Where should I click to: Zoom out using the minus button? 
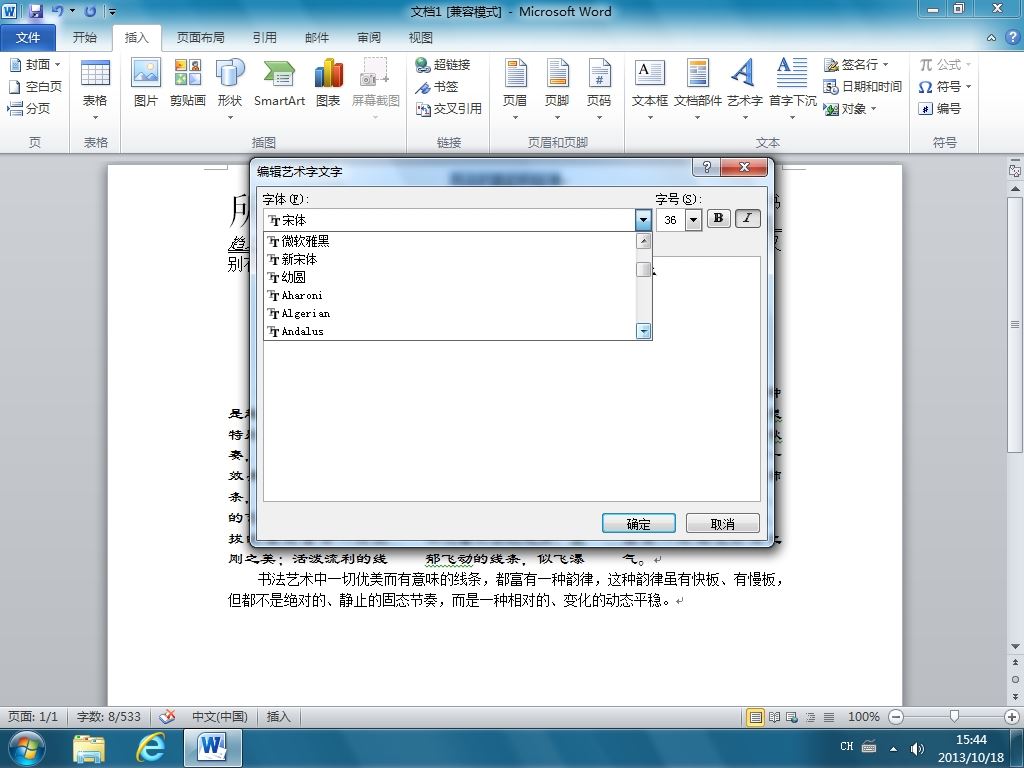pos(896,717)
